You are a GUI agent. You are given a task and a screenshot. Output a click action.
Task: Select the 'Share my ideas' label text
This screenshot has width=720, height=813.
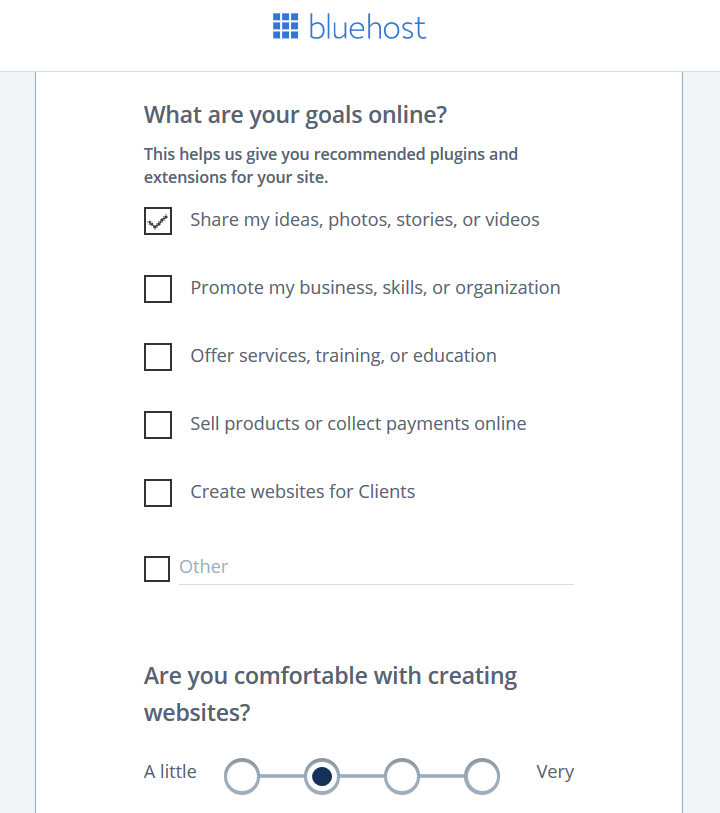(x=364, y=219)
